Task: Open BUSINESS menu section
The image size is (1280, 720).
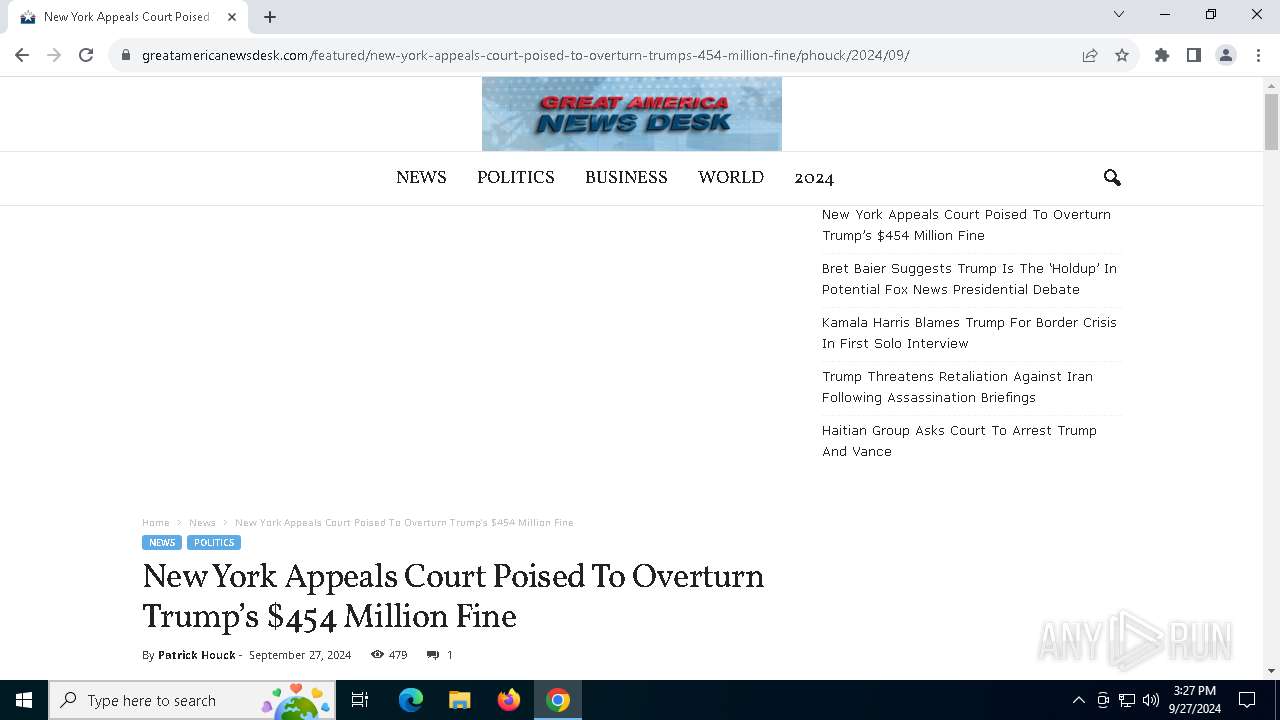Action: (626, 177)
